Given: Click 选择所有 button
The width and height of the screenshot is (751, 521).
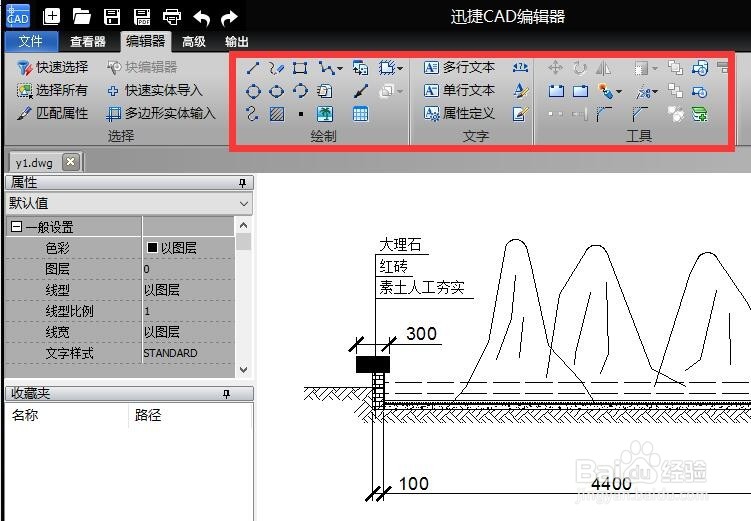Looking at the screenshot, I should 52,90.
